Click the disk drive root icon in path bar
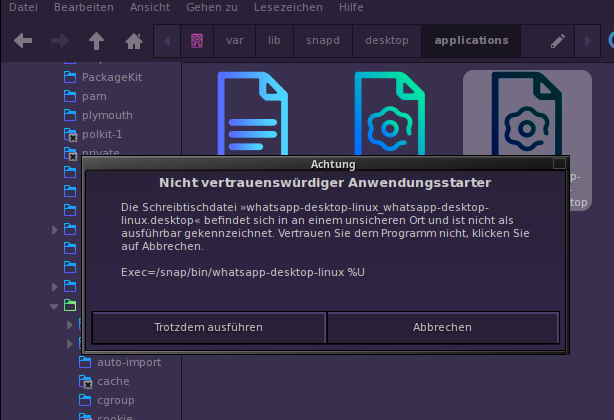 (197, 41)
